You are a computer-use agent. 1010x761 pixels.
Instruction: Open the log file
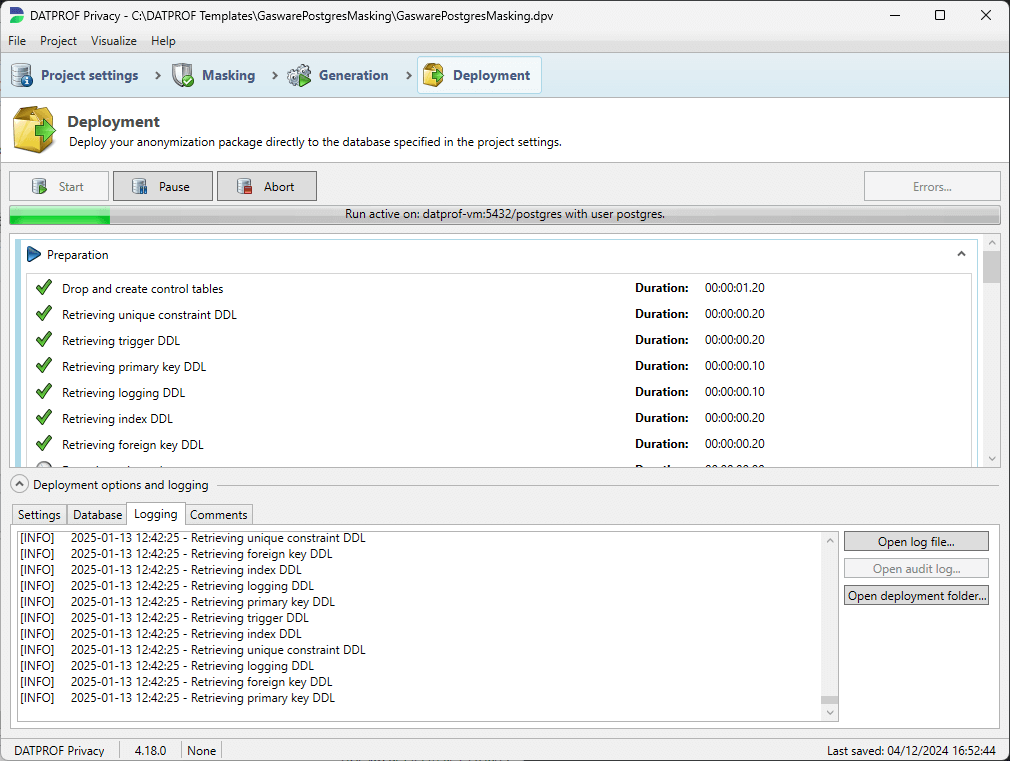[915, 541]
